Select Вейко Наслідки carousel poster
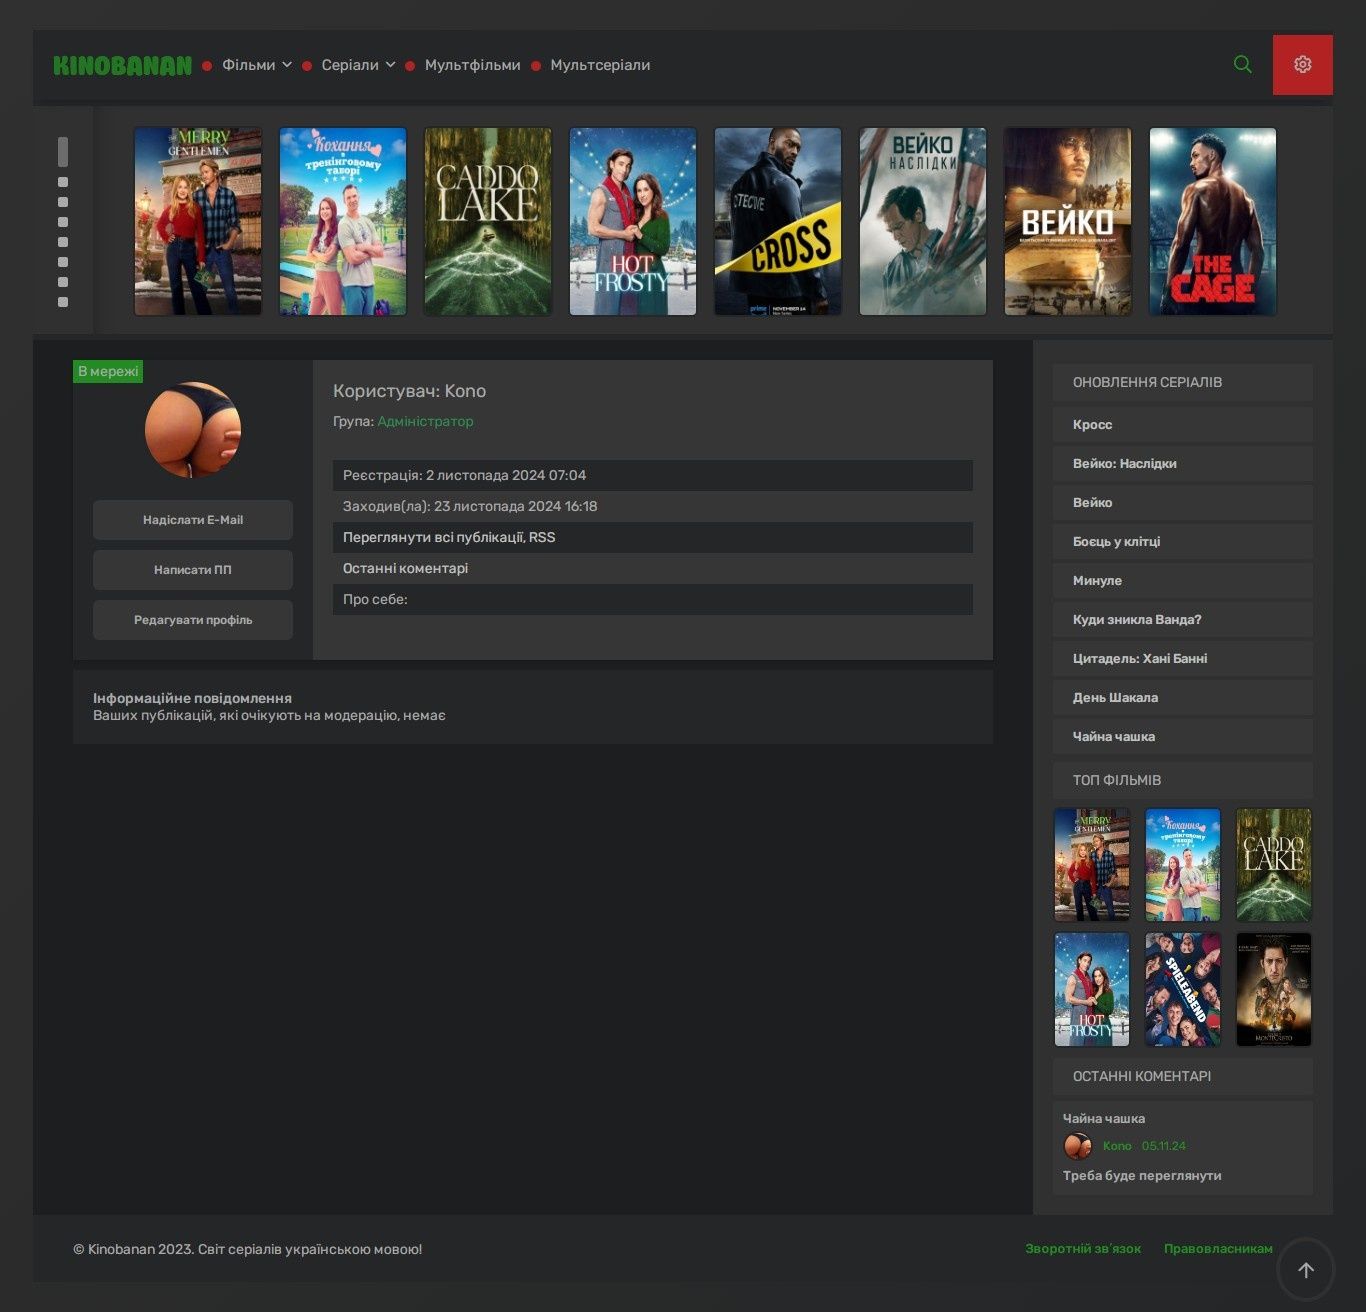1366x1312 pixels. point(923,221)
